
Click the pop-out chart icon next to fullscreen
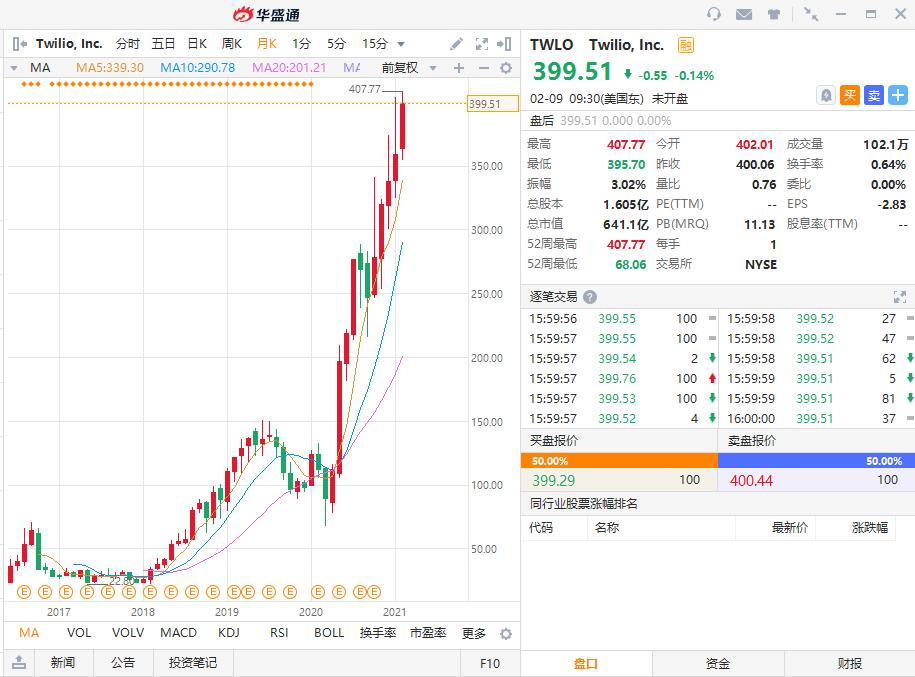point(505,45)
